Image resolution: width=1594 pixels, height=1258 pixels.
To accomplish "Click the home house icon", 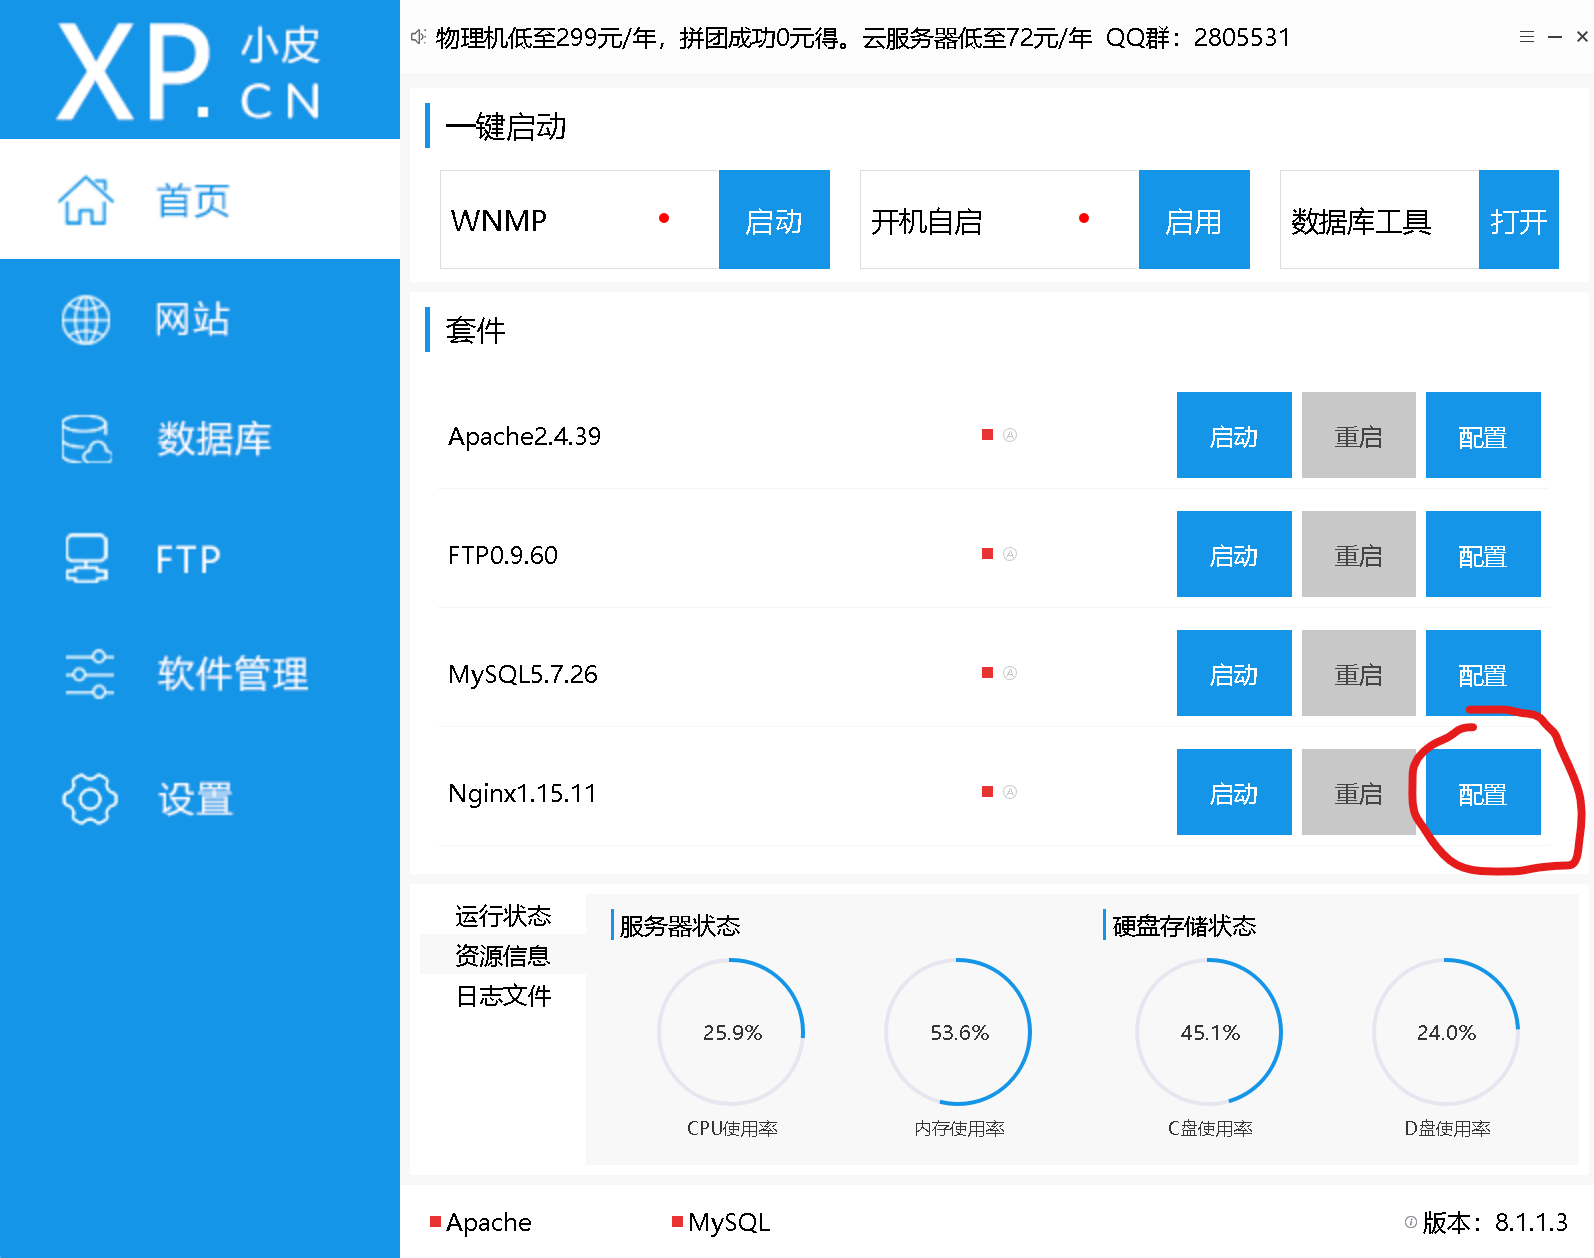I will [x=86, y=200].
